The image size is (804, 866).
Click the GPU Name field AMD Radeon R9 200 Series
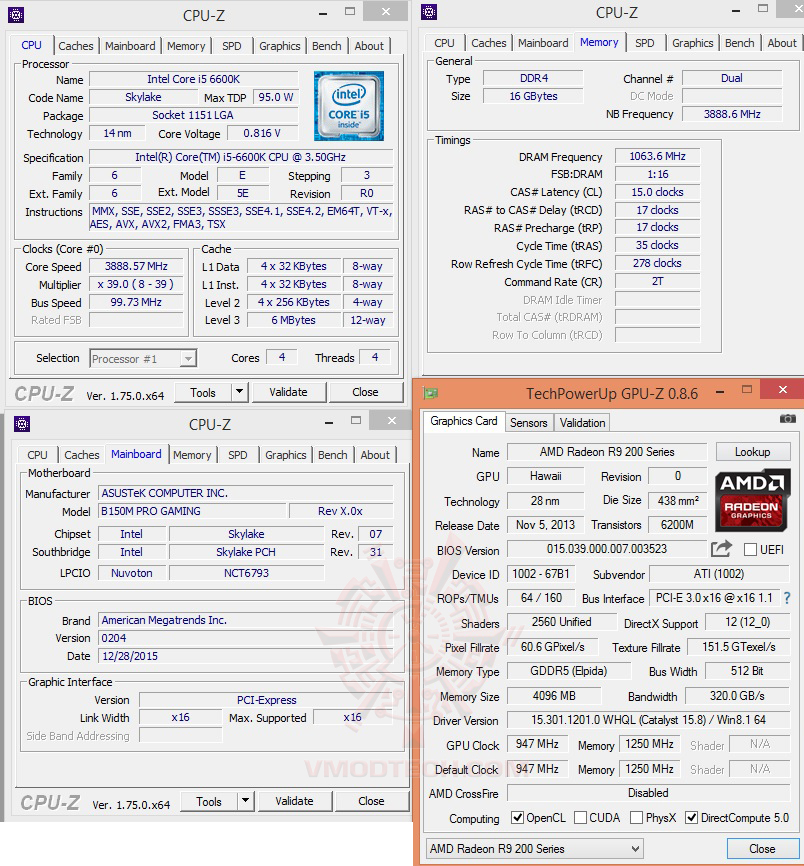pyautogui.click(x=607, y=452)
